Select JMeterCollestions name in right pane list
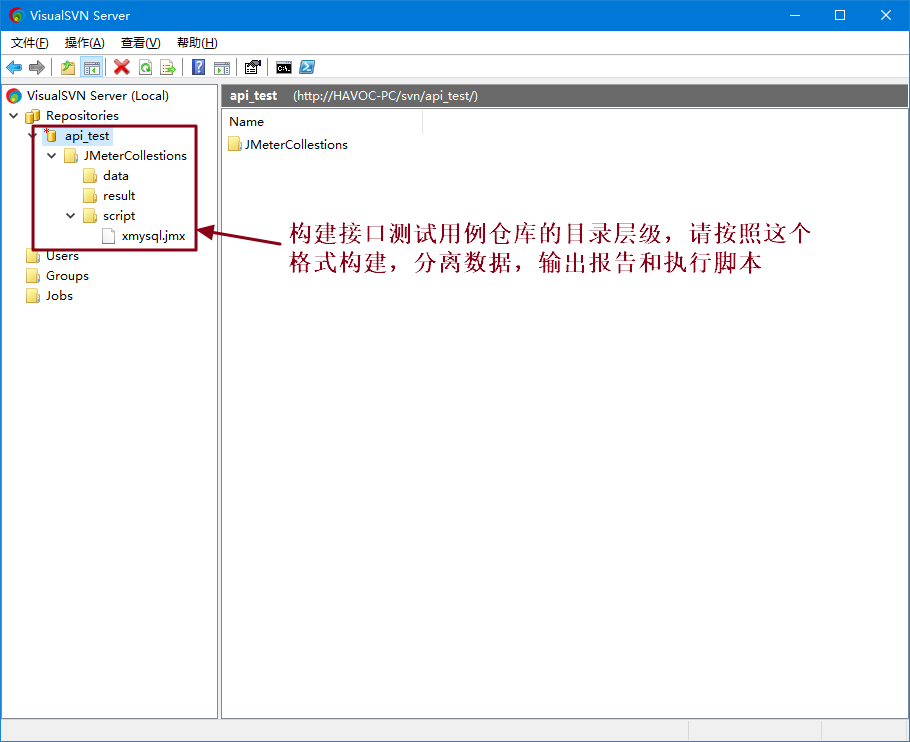The width and height of the screenshot is (910, 742). (x=296, y=144)
